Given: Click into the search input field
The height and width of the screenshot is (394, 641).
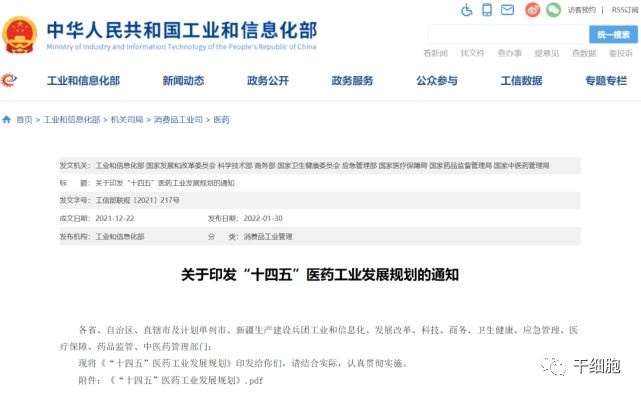Looking at the screenshot, I should point(509,34).
